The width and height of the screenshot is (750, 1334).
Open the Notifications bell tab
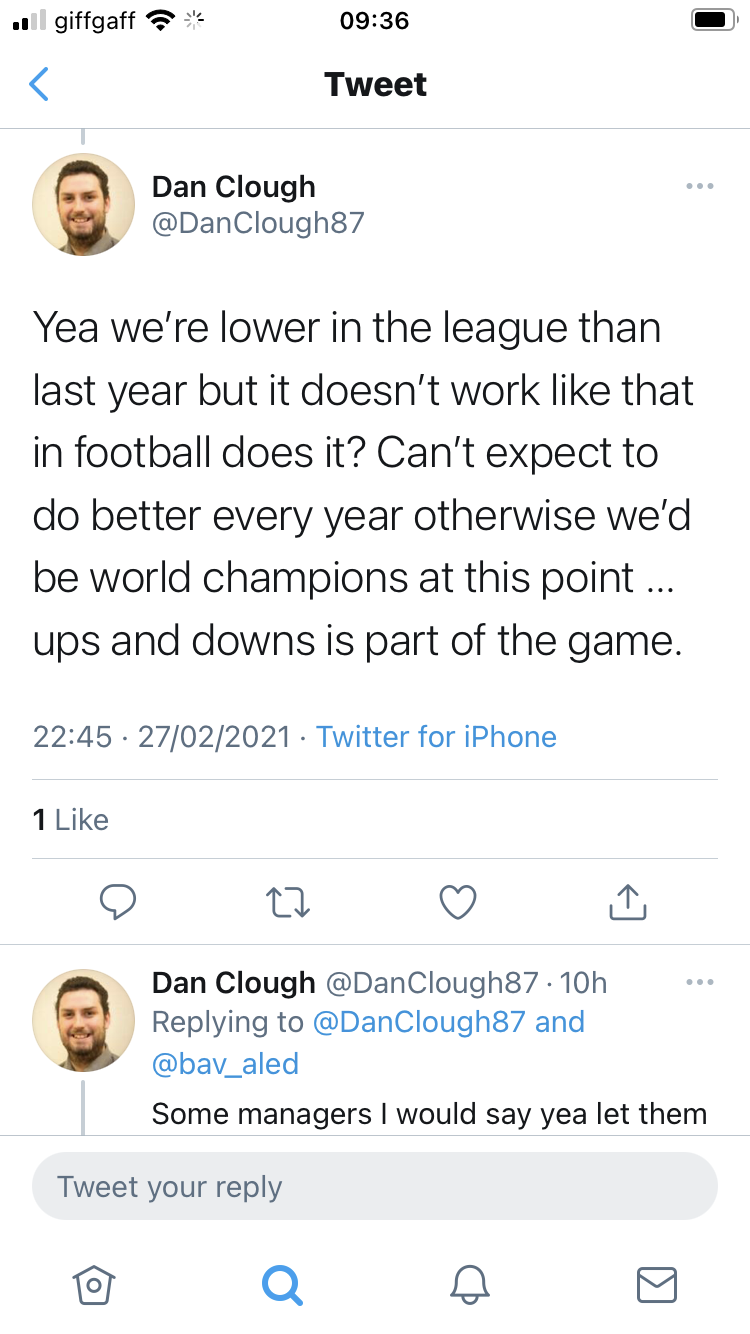click(470, 1284)
